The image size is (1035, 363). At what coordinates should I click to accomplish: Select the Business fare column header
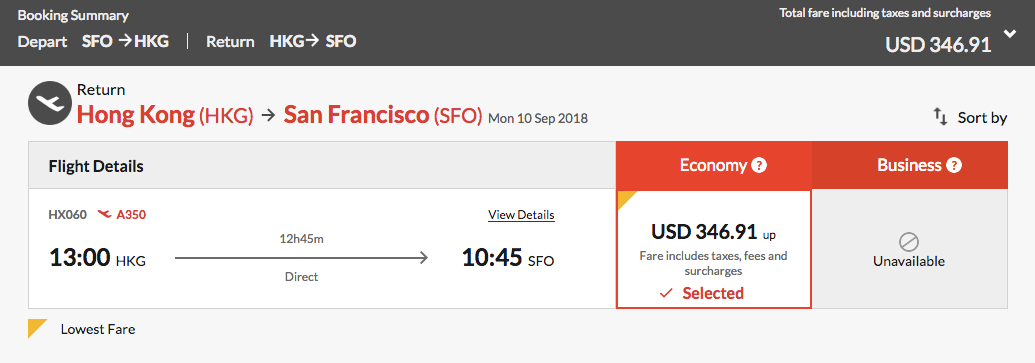(x=910, y=165)
